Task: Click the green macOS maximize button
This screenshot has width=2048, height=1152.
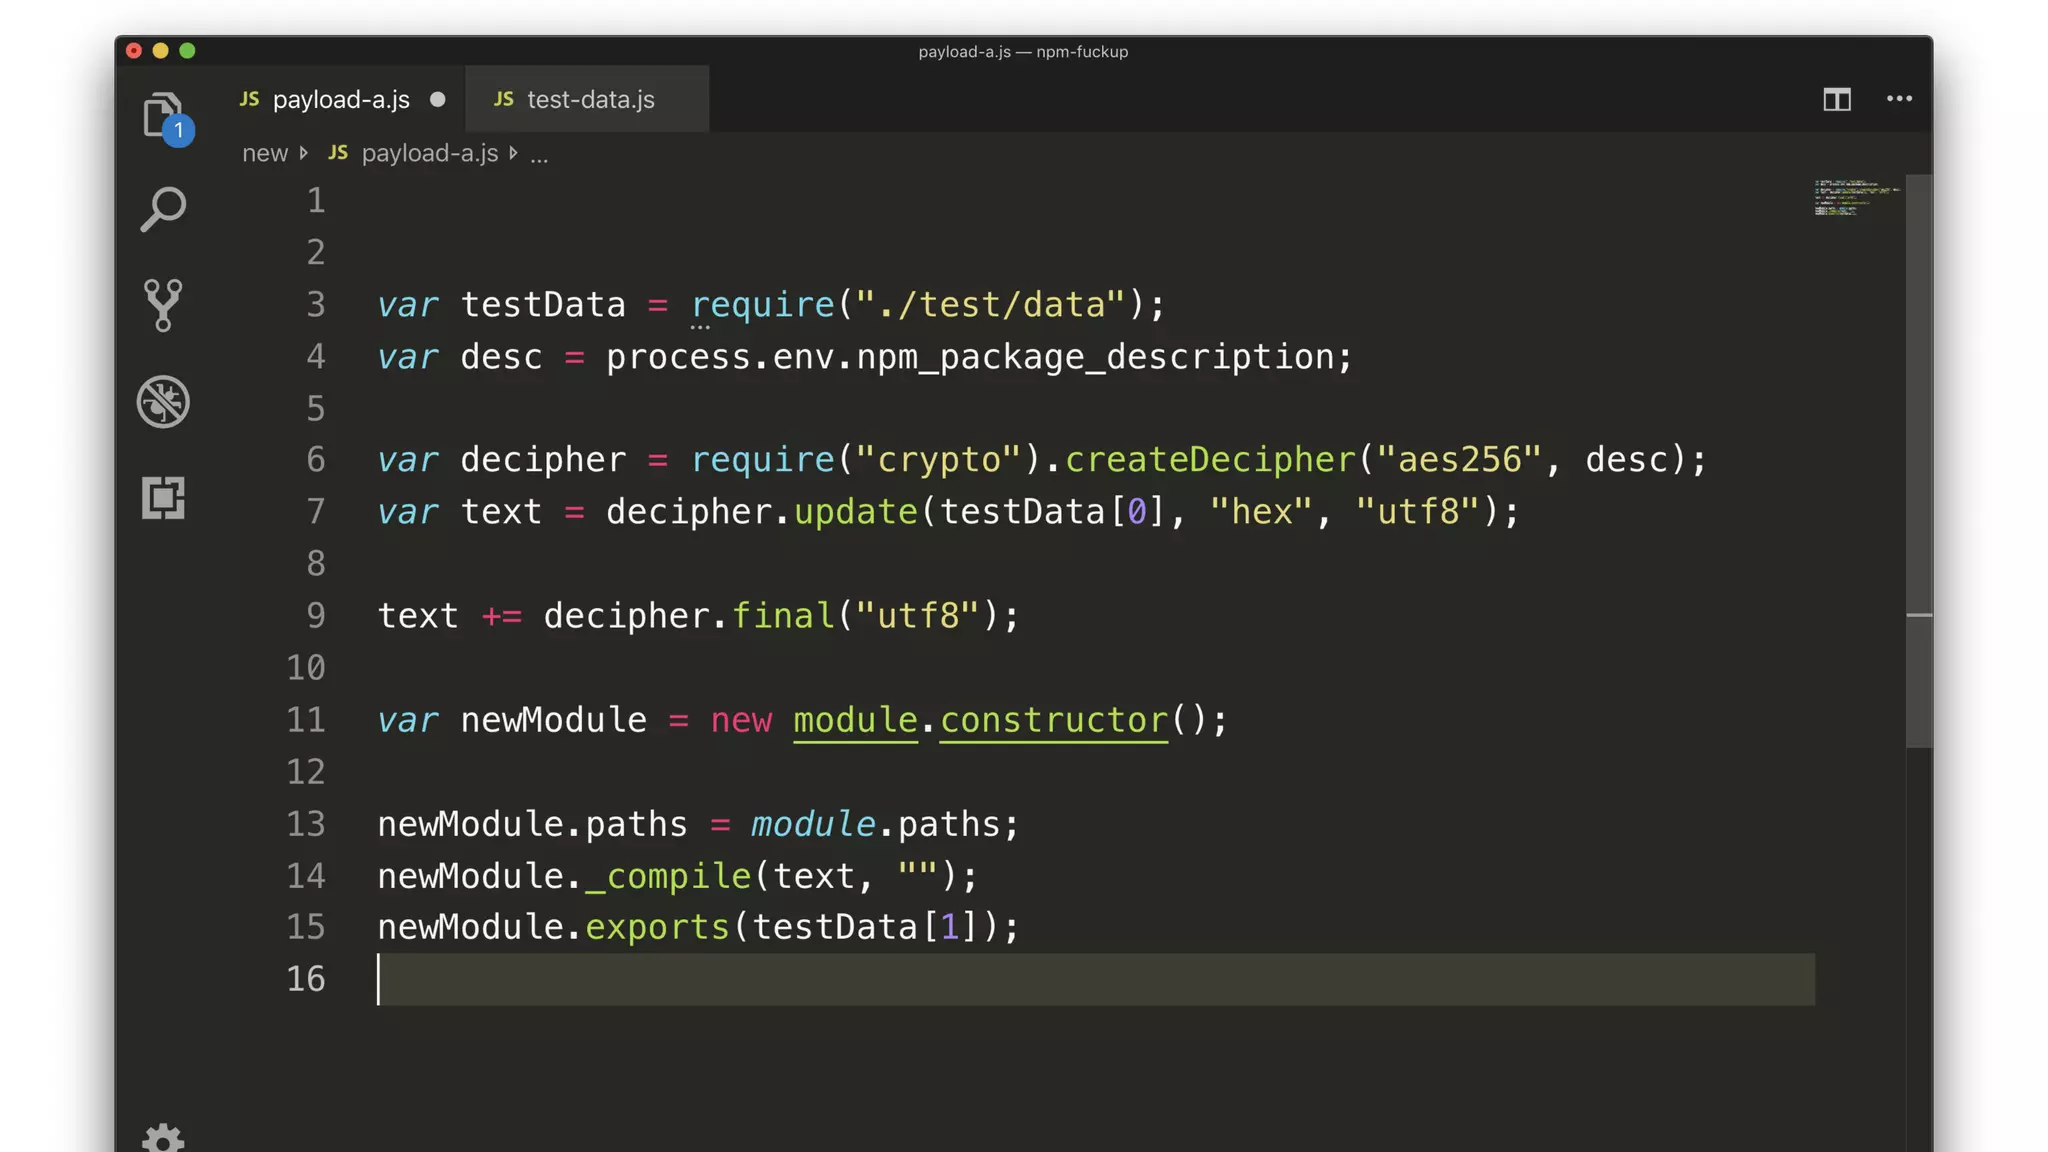Action: click(187, 51)
